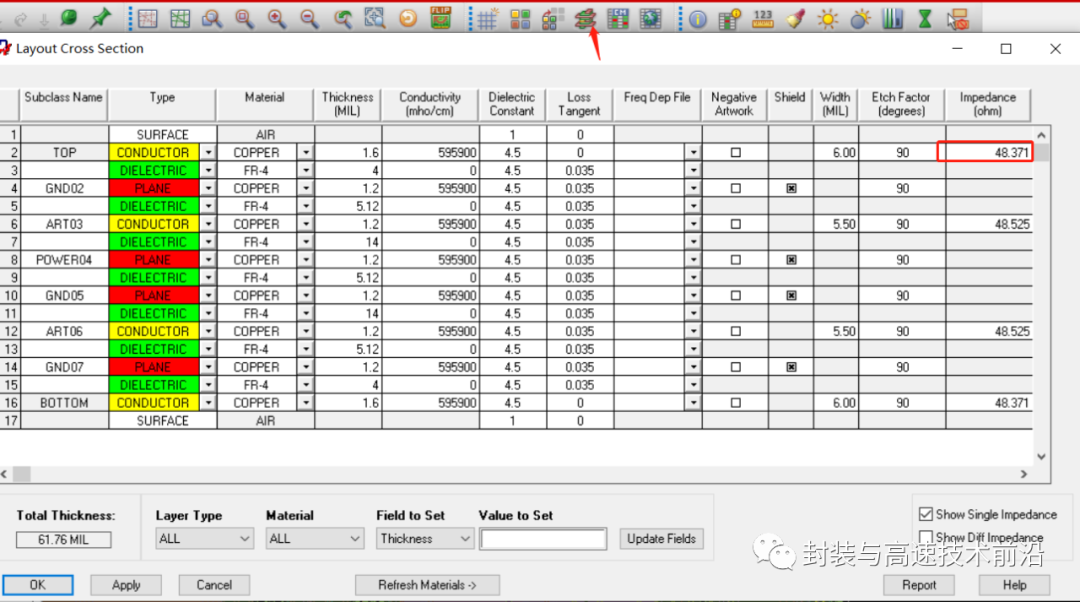This screenshot has width=1080, height=602.
Task: Enable Show Diff Impedance checkbox
Action: (926, 537)
